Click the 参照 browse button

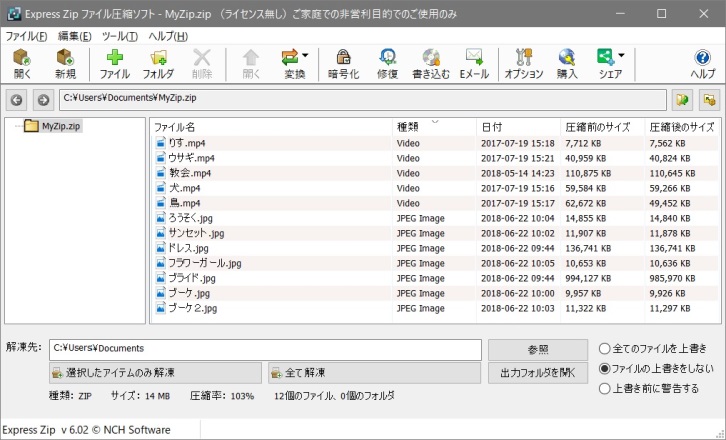[x=538, y=350]
